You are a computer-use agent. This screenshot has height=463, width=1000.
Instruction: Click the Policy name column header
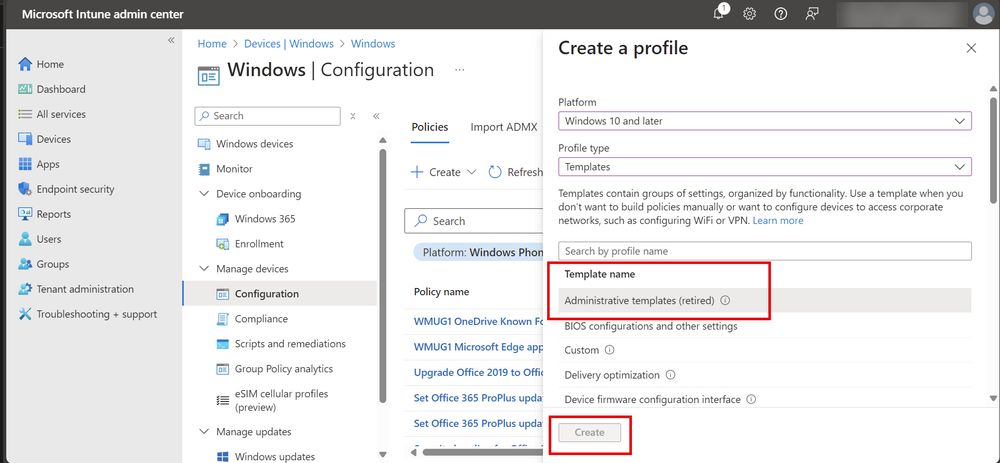tap(441, 291)
